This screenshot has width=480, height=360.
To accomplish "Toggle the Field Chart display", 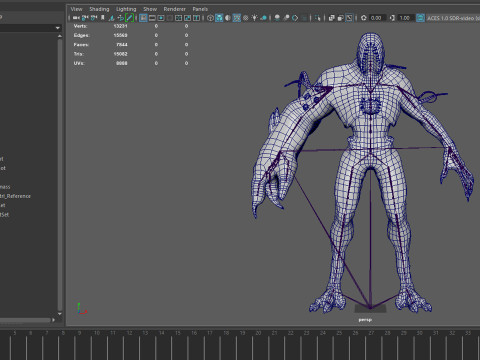I will point(178,18).
